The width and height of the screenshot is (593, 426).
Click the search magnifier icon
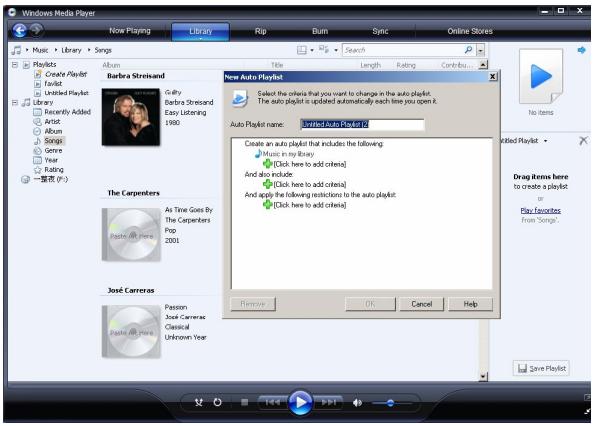(468, 50)
